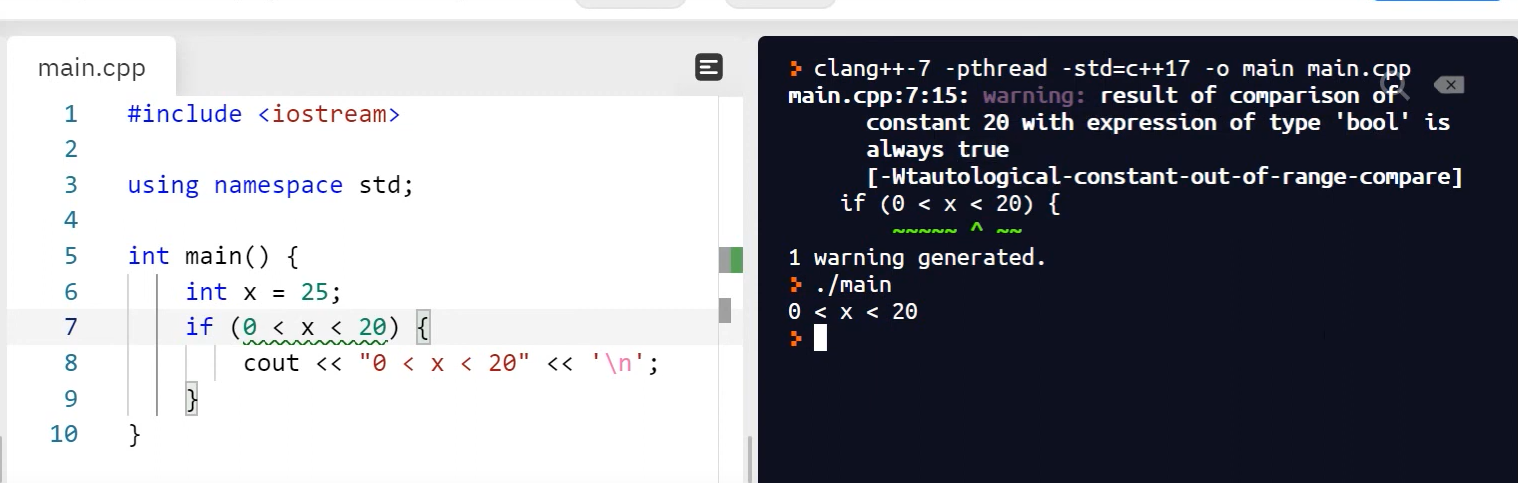
Task: Click 'using namespace std;' on line 3
Action: click(x=270, y=185)
